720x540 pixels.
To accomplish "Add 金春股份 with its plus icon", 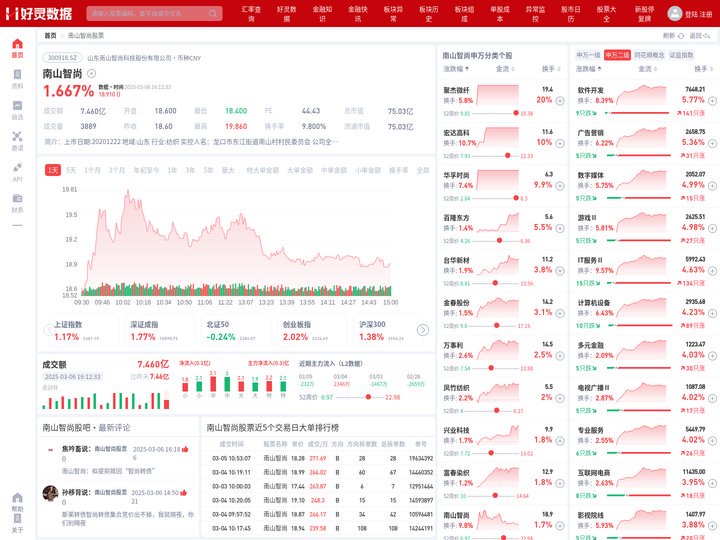I will [x=560, y=313].
